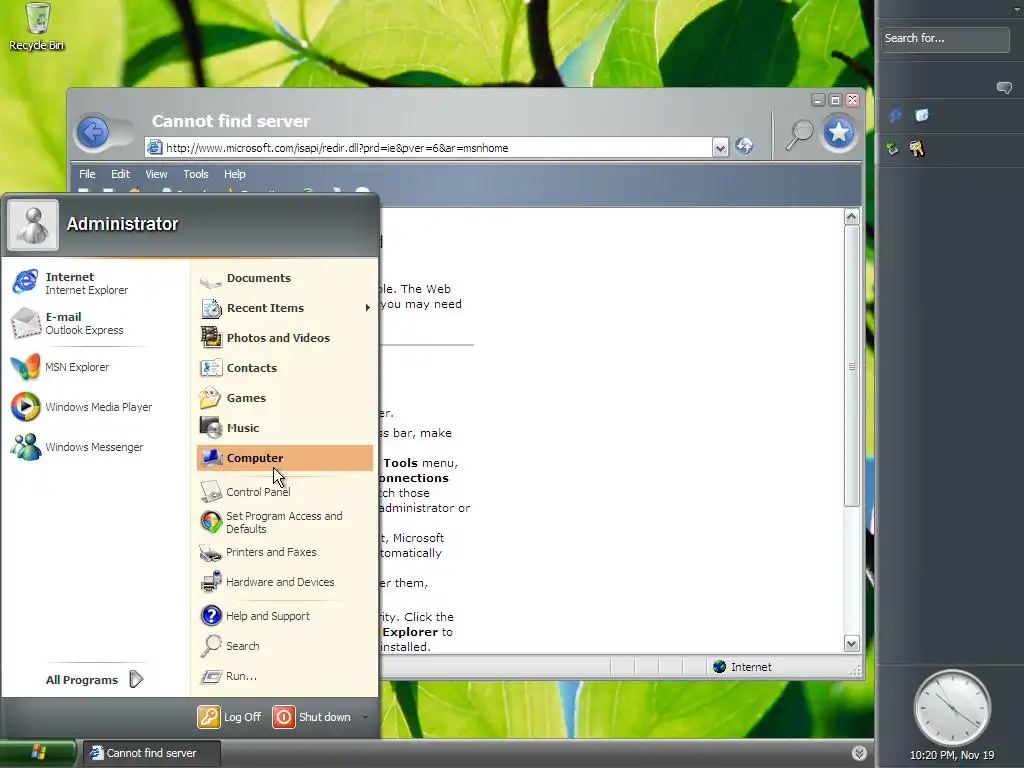Viewport: 1024px width, 768px height.
Task: Click the Log Off button
Action: tap(230, 717)
